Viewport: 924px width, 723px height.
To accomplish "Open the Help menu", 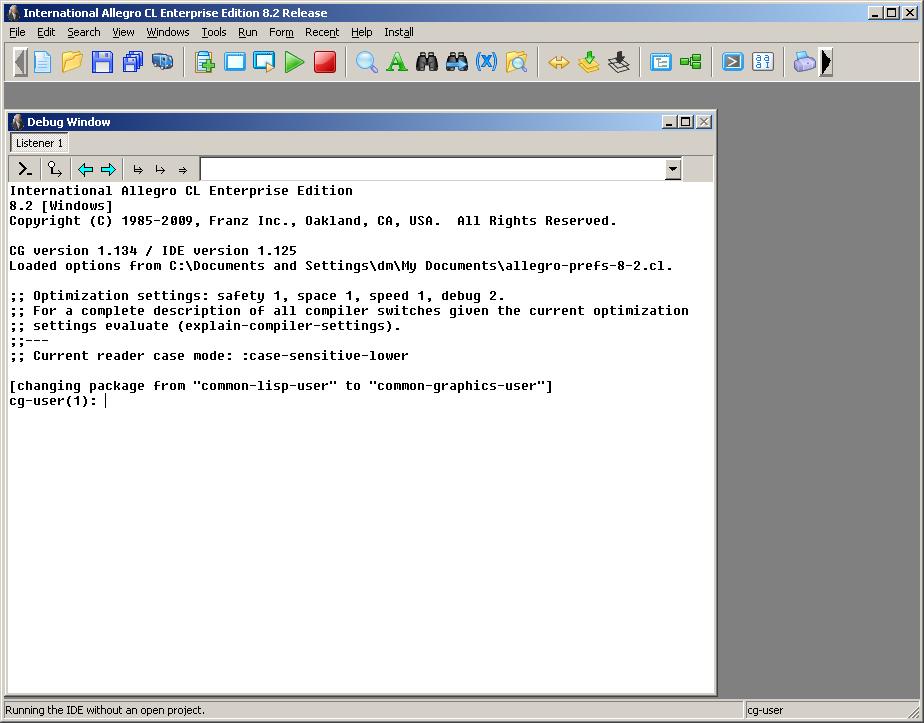I will pyautogui.click(x=362, y=32).
